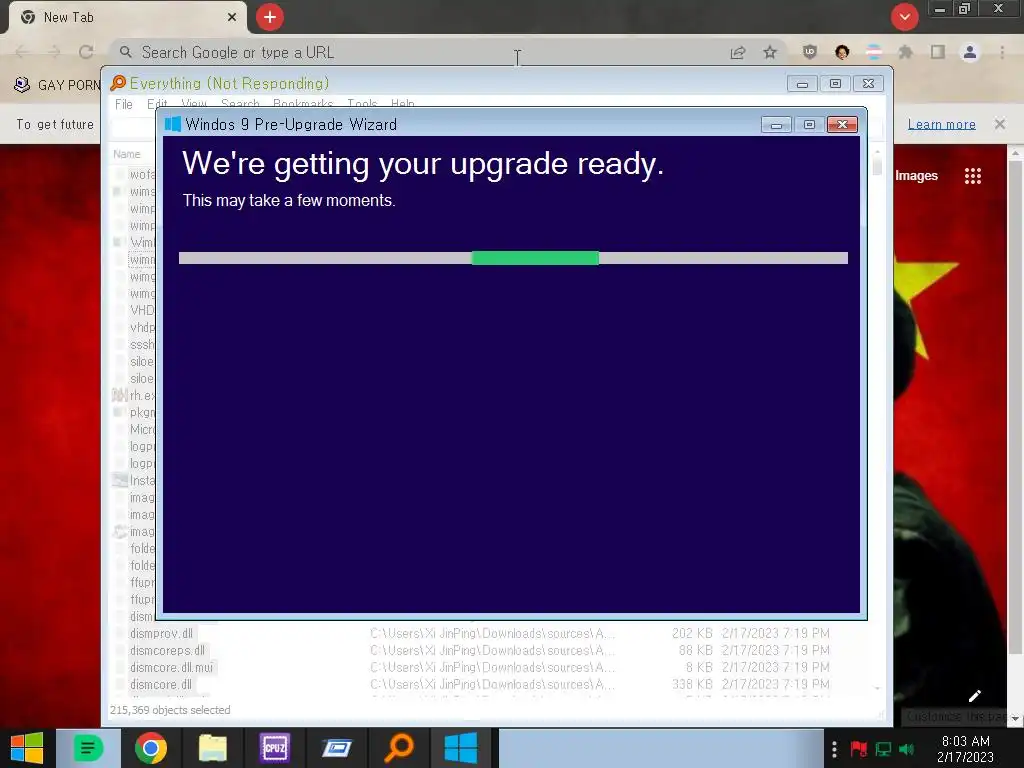
Task: Show hidden tray icons via three dots
Action: click(x=834, y=749)
